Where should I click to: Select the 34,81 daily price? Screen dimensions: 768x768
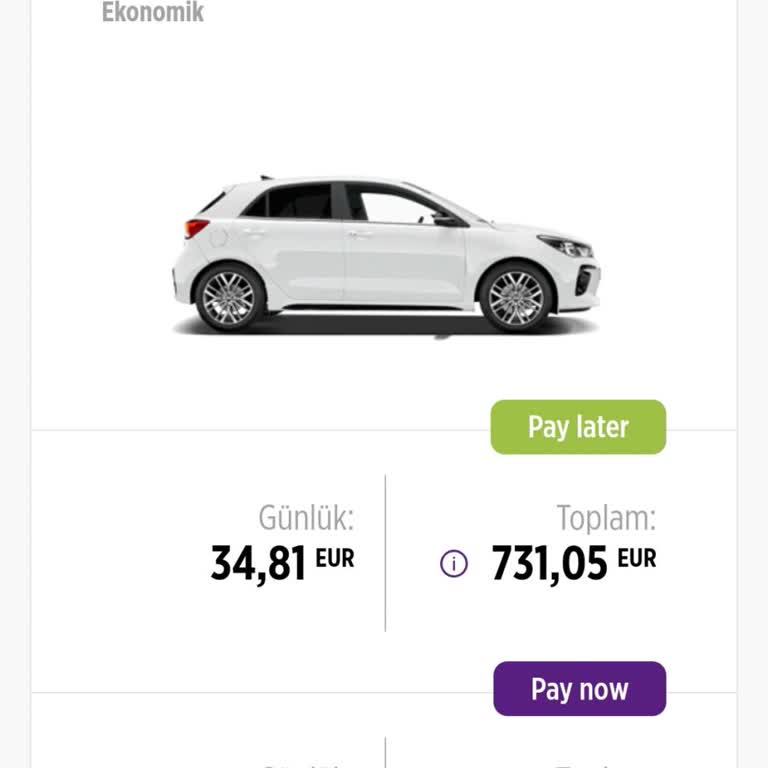point(258,564)
